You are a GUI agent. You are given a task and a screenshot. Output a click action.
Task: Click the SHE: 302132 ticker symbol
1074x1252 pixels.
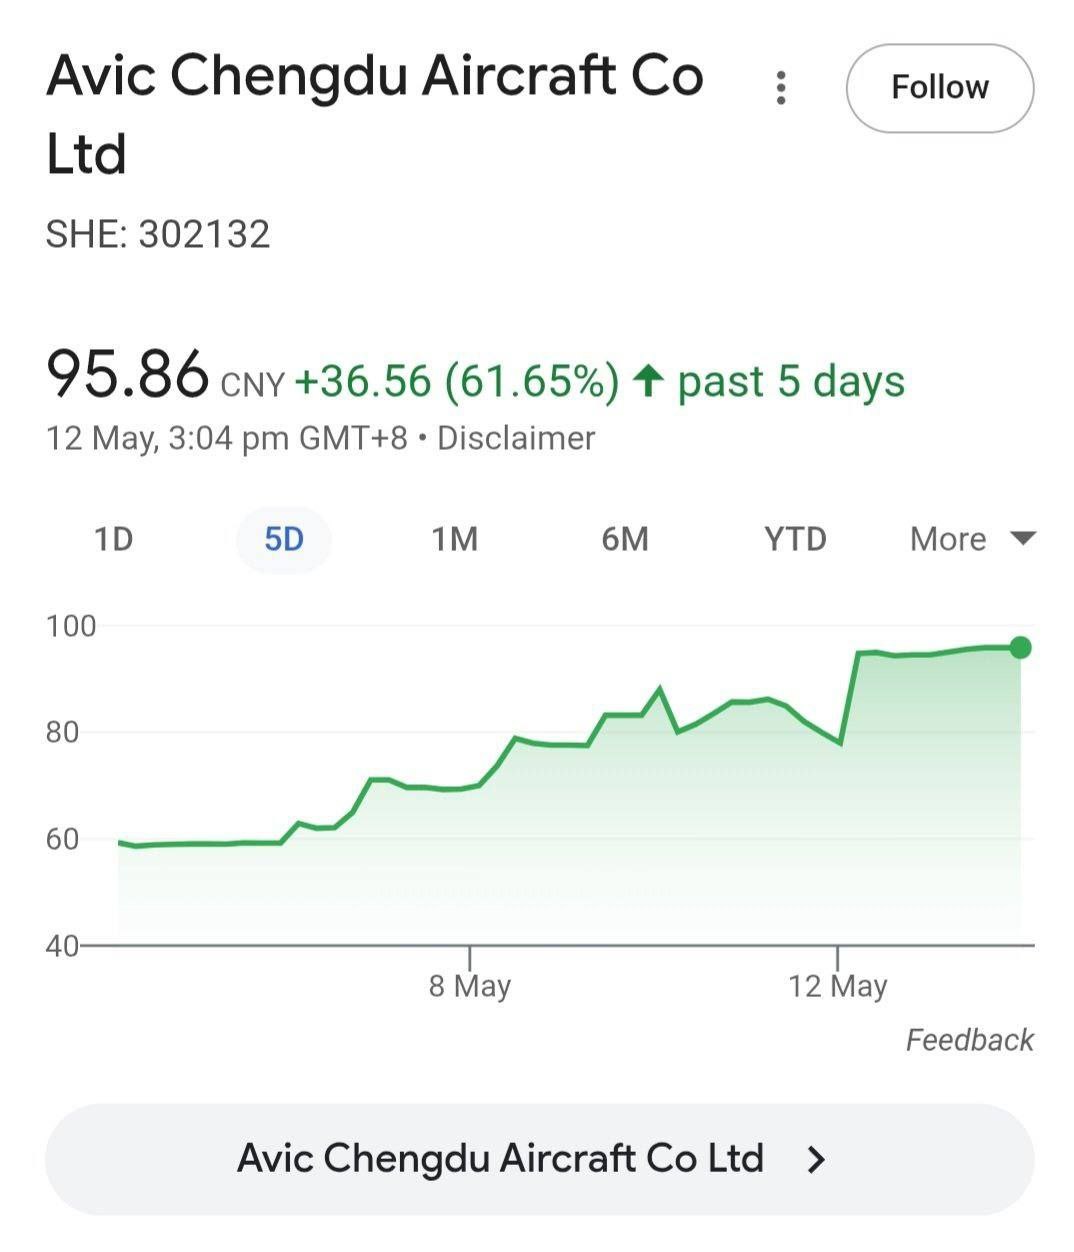tap(158, 235)
